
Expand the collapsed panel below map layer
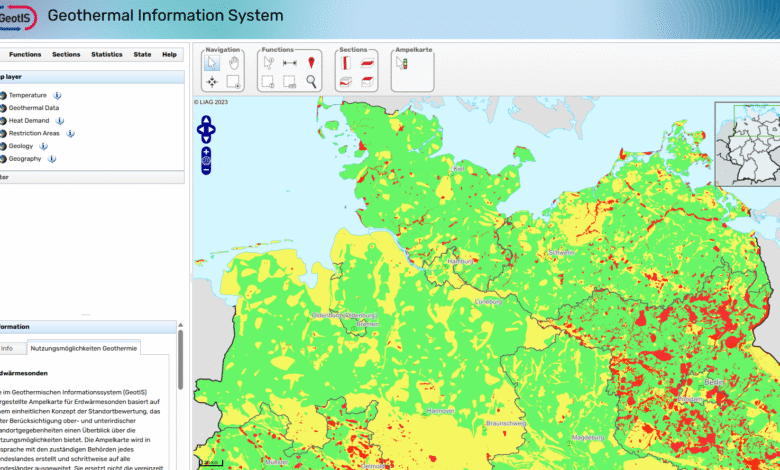(92, 177)
